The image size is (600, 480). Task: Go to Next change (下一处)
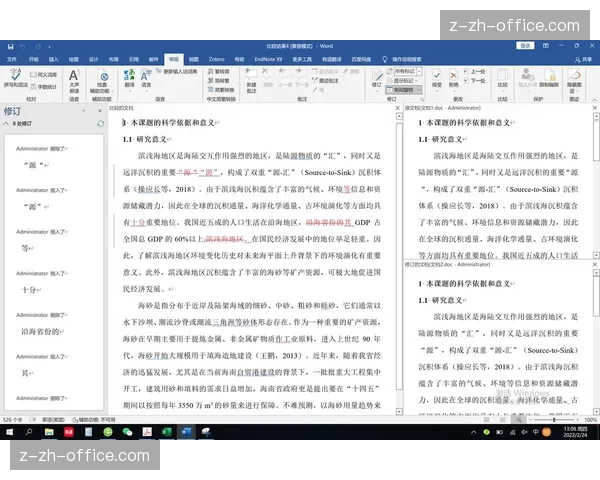[474, 81]
